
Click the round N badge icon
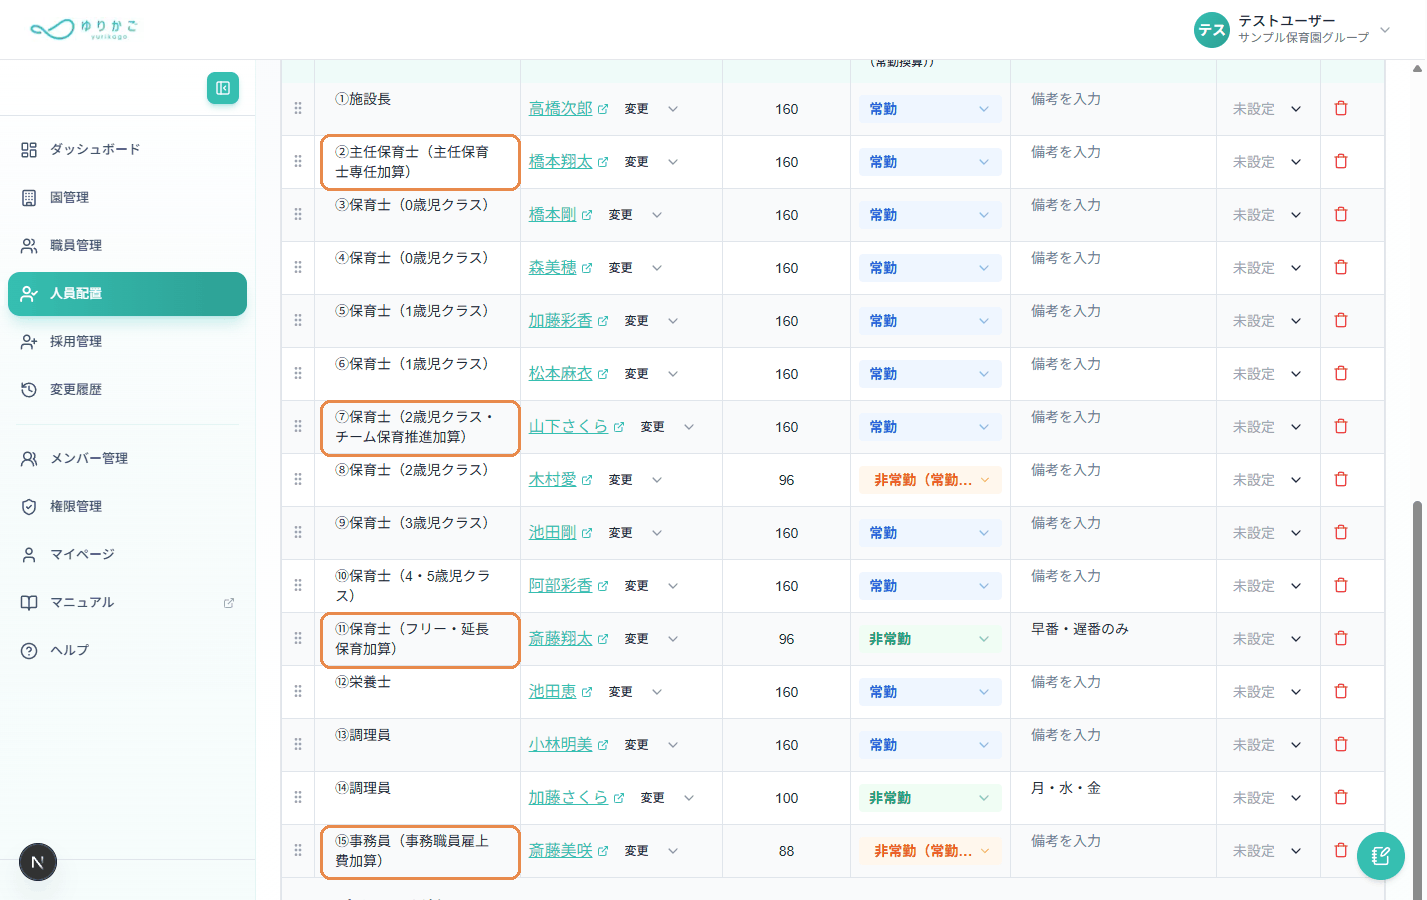[38, 862]
